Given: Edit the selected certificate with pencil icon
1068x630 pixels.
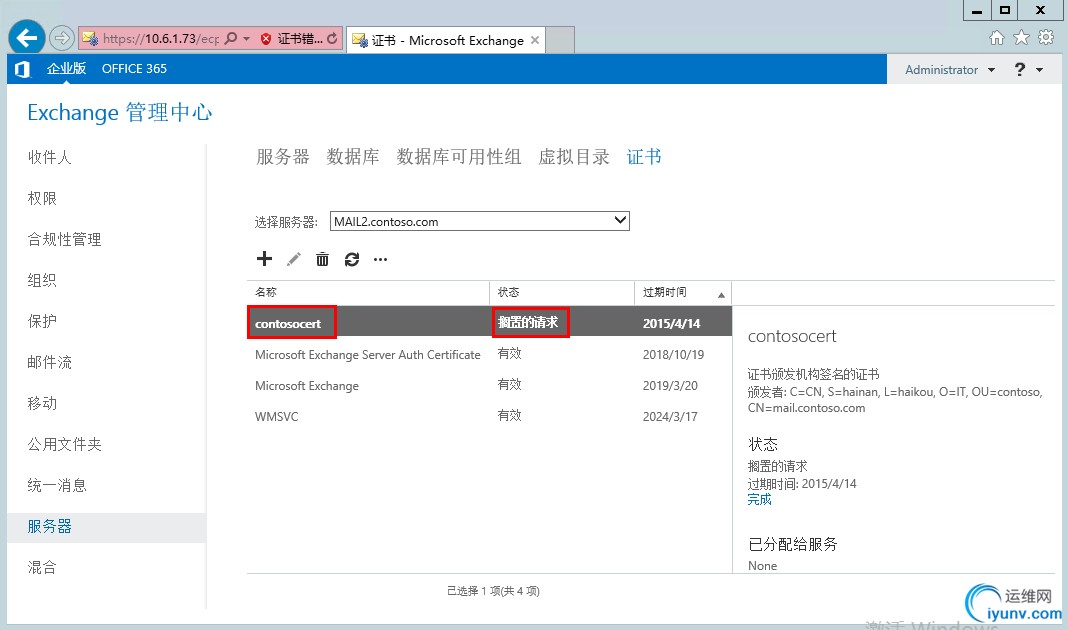Looking at the screenshot, I should click(x=294, y=259).
